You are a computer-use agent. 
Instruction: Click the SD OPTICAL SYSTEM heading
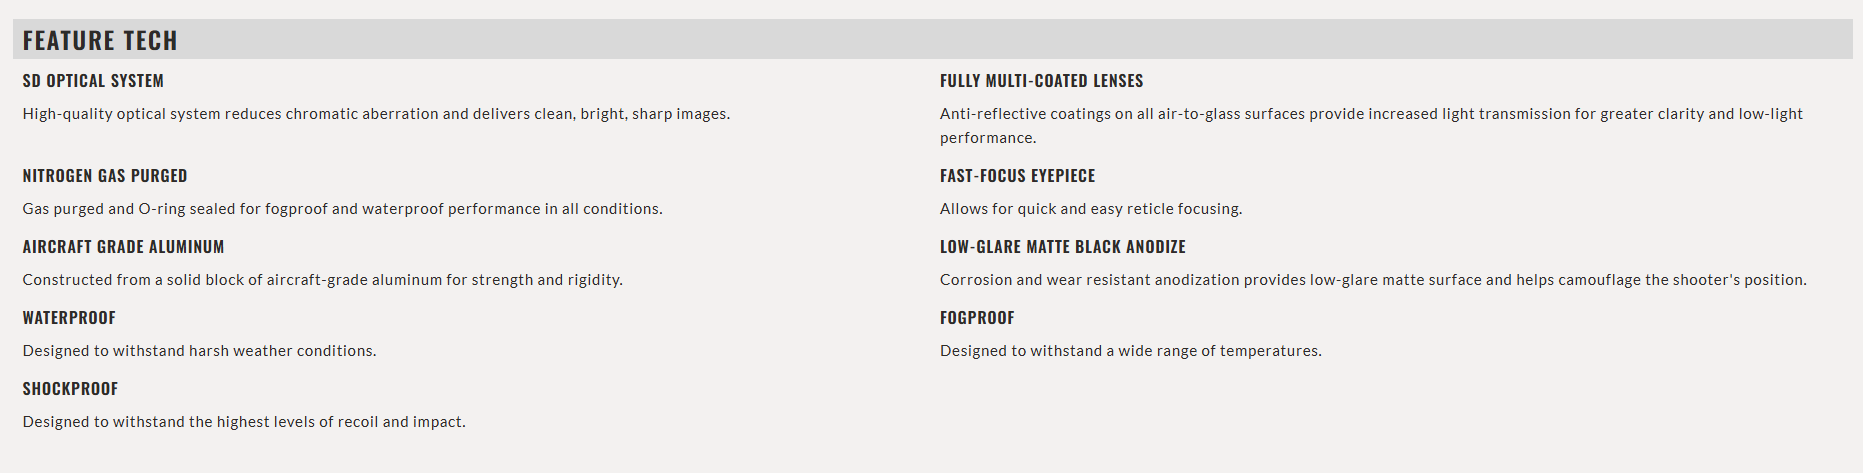pyautogui.click(x=93, y=81)
